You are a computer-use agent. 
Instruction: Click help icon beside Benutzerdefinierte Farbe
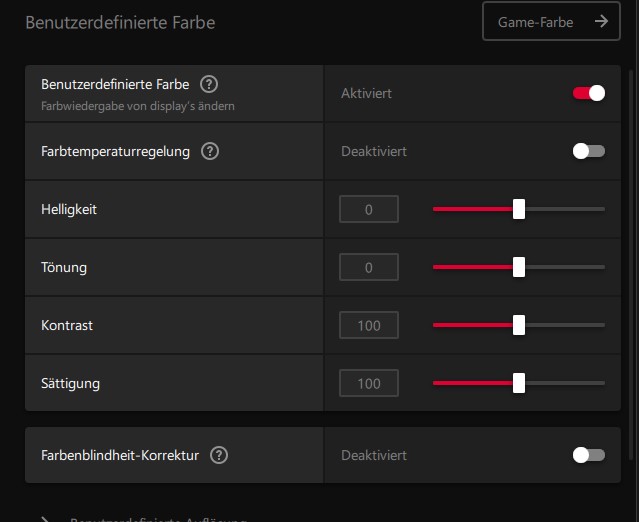click(x=209, y=85)
